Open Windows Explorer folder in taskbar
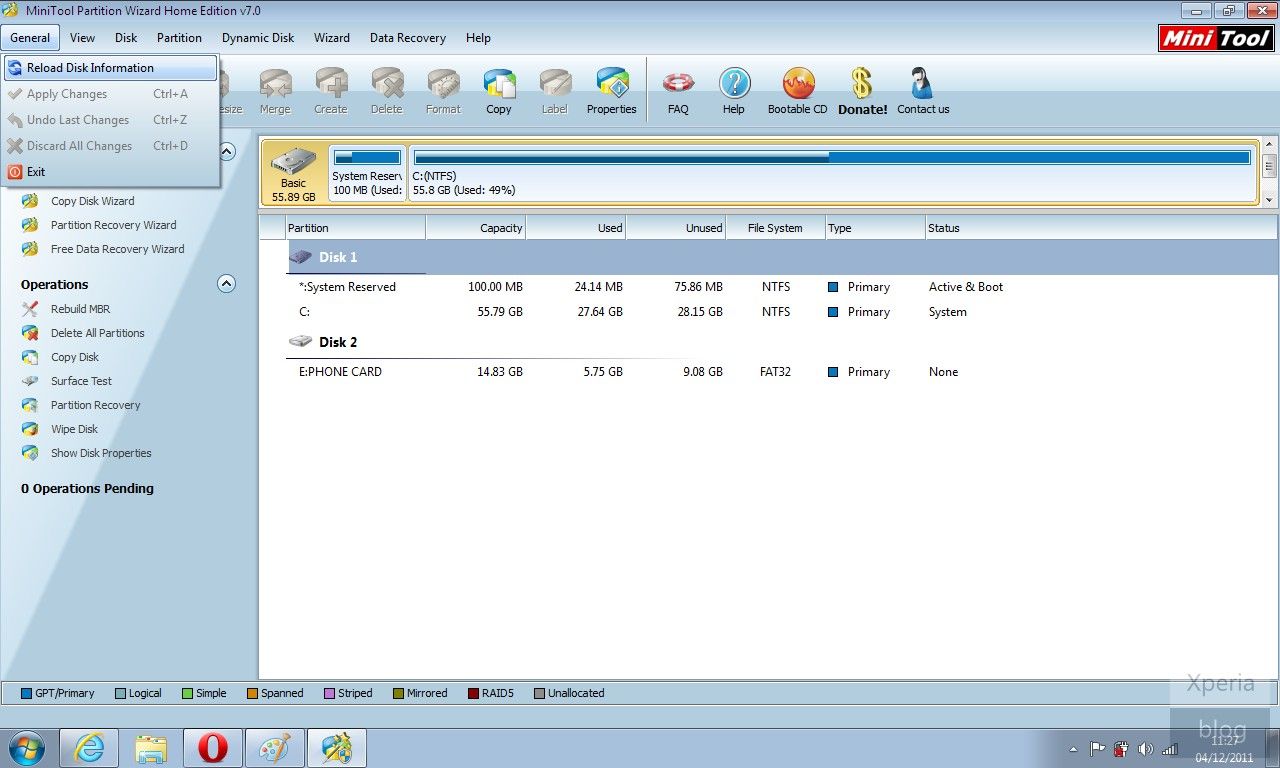Viewport: 1280px width, 768px height. coord(151,748)
